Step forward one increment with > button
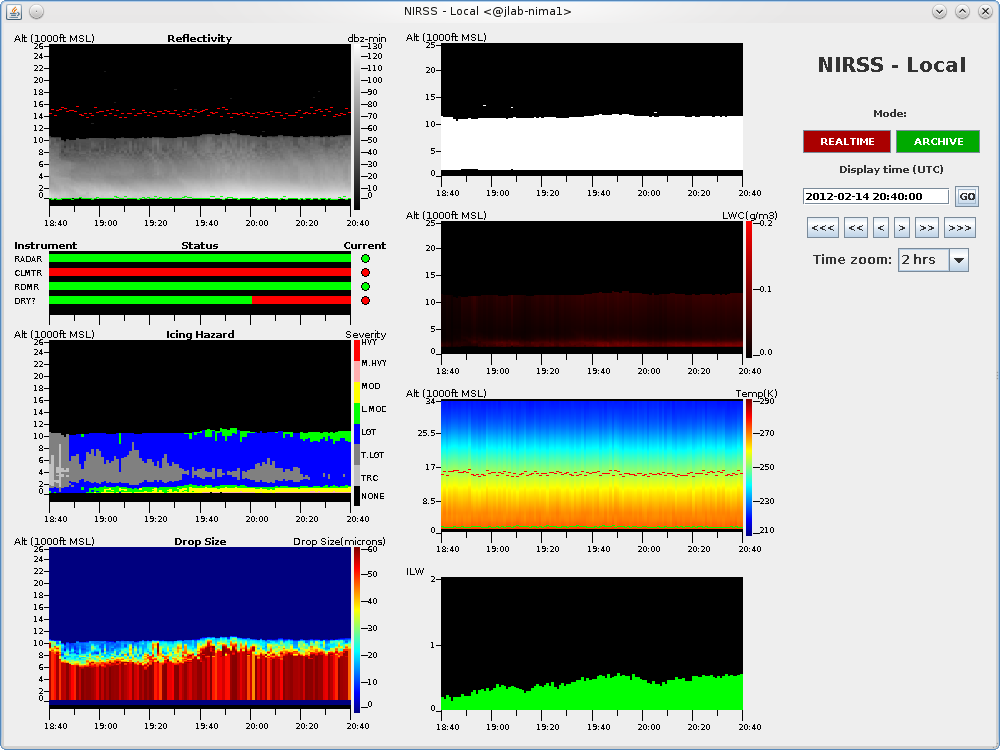The width and height of the screenshot is (1000, 750). 901,228
